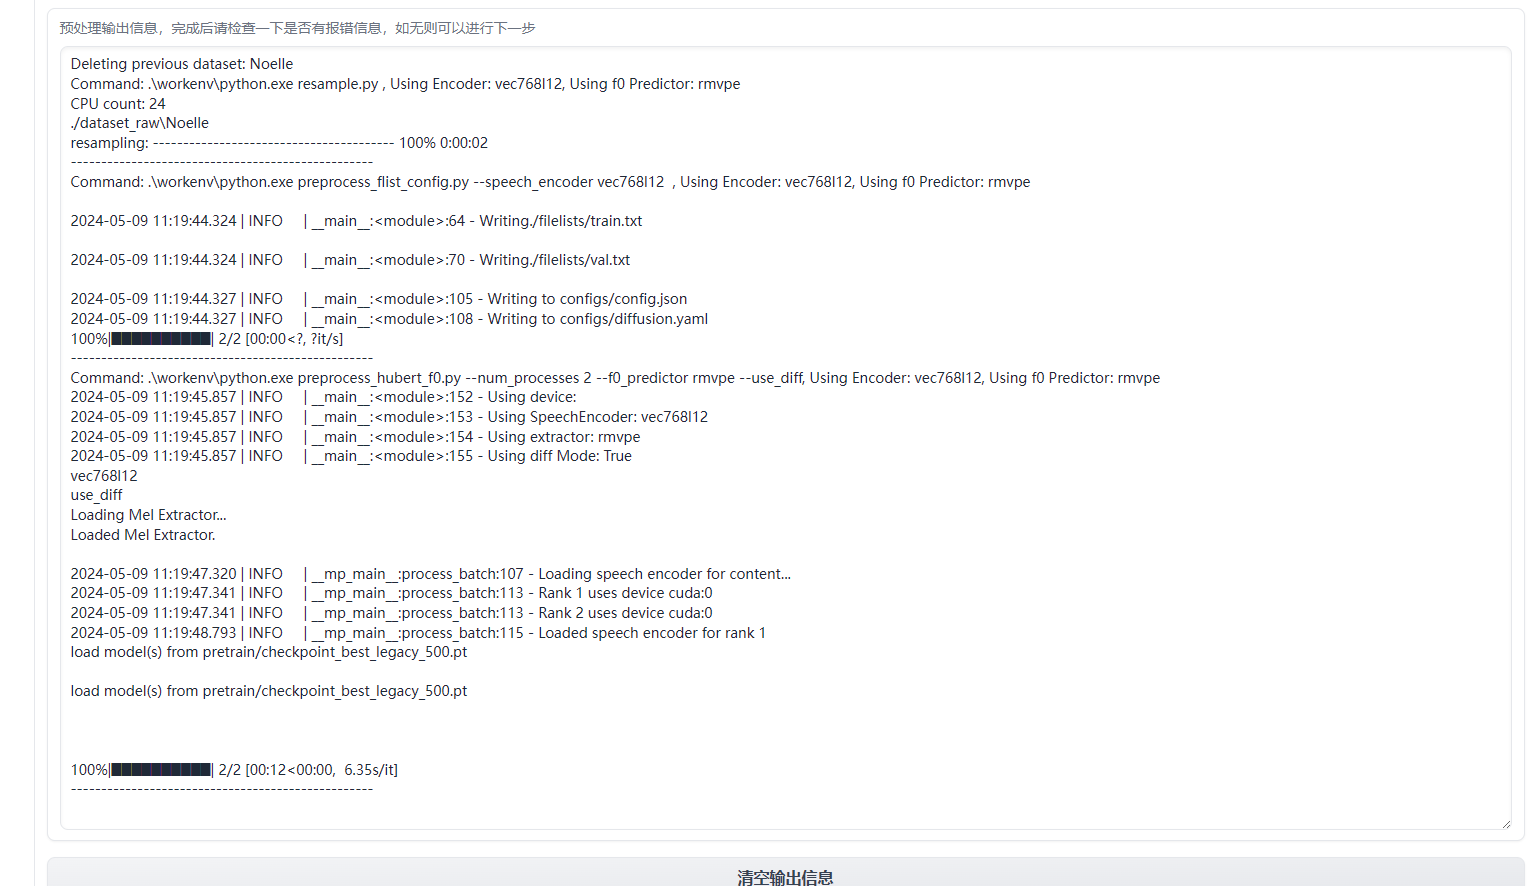
Task: Click the 'CPU count: 24' line
Action: [118, 104]
